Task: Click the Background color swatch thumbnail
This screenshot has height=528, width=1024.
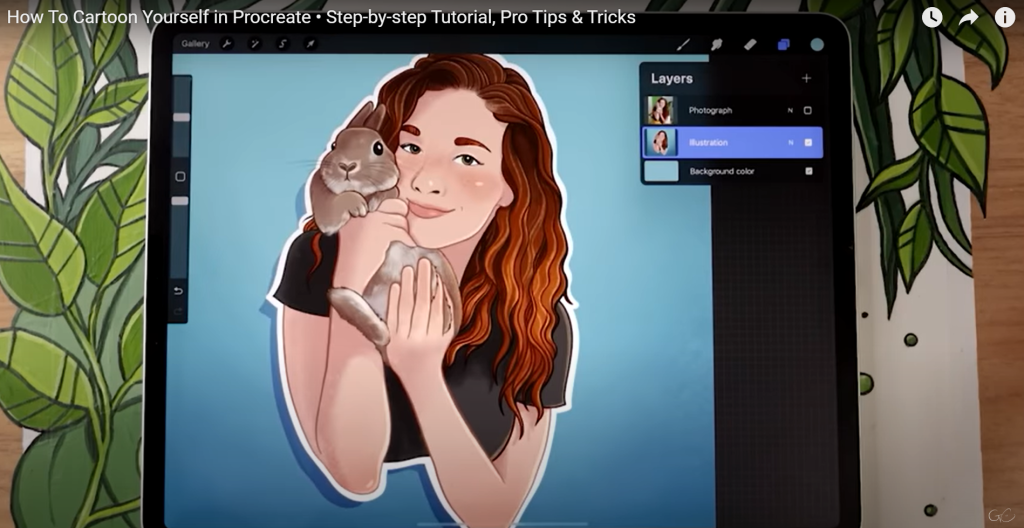Action: pyautogui.click(x=662, y=171)
